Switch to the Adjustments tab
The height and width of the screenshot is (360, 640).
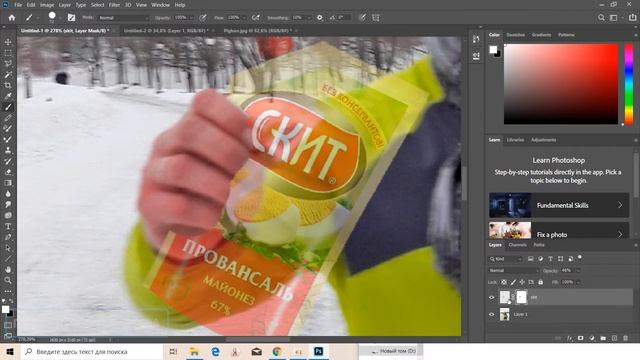(x=543, y=140)
